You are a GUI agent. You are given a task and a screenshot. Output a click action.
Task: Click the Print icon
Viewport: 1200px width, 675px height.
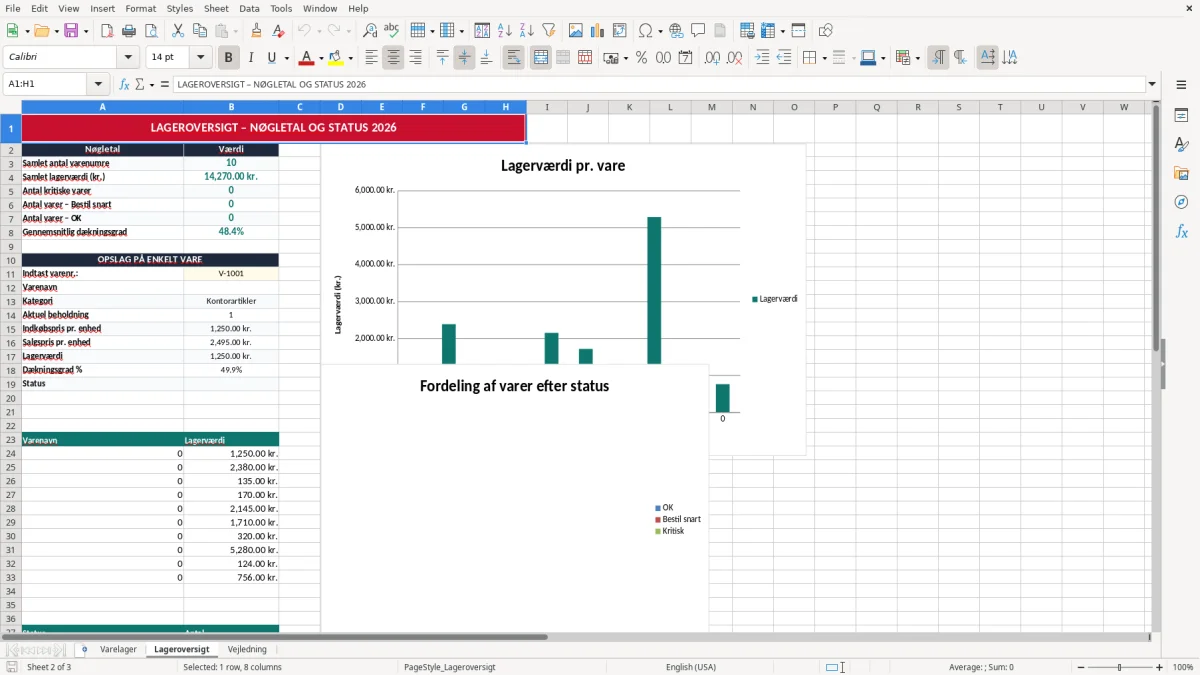point(129,31)
